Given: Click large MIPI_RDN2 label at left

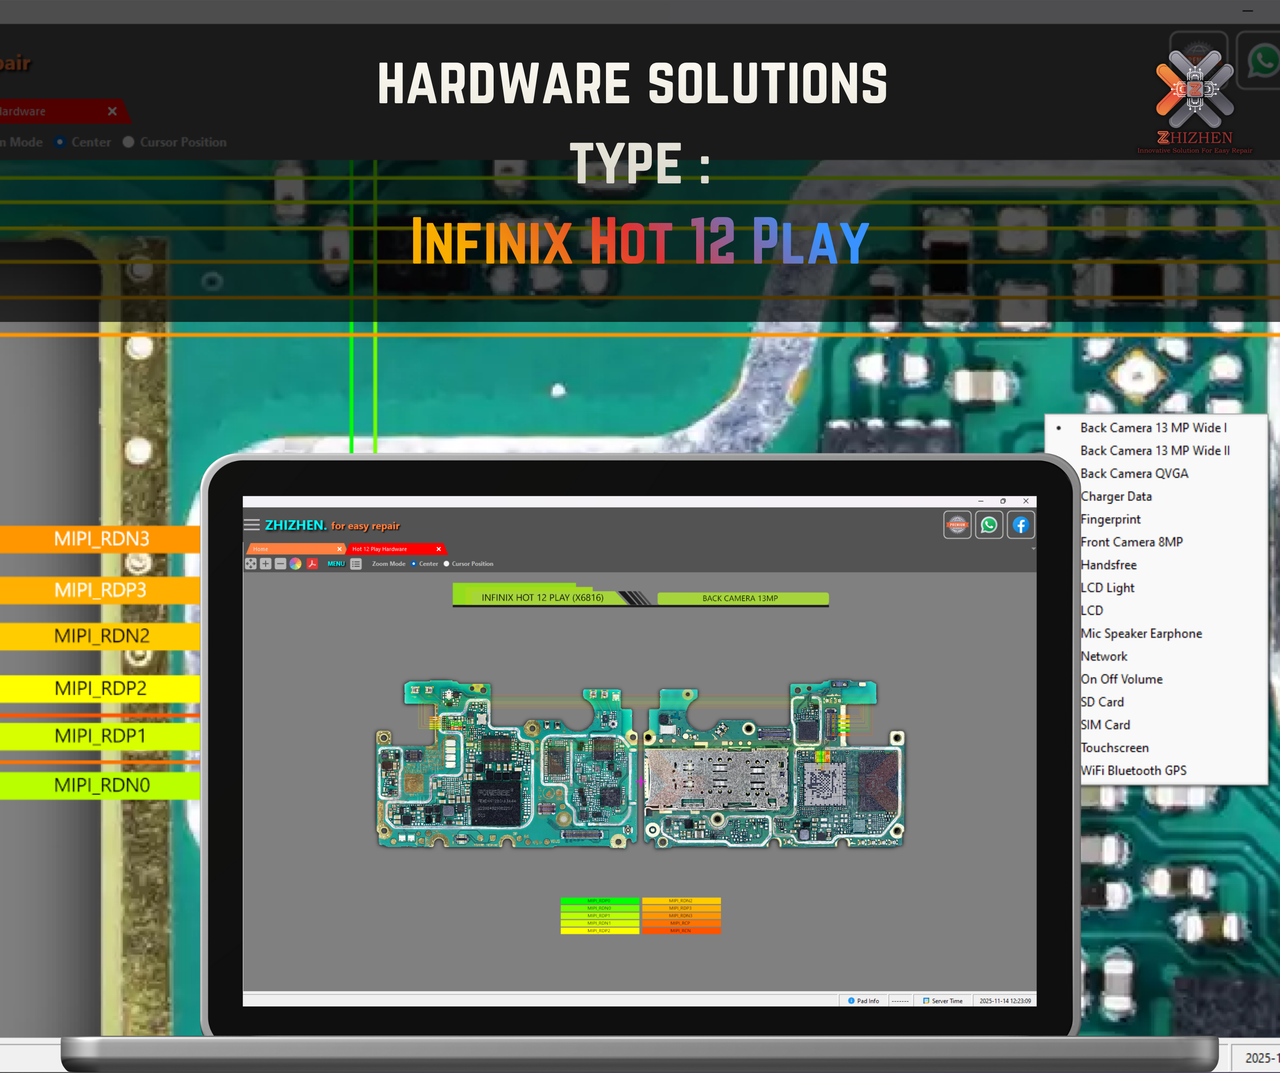Looking at the screenshot, I should (x=100, y=636).
